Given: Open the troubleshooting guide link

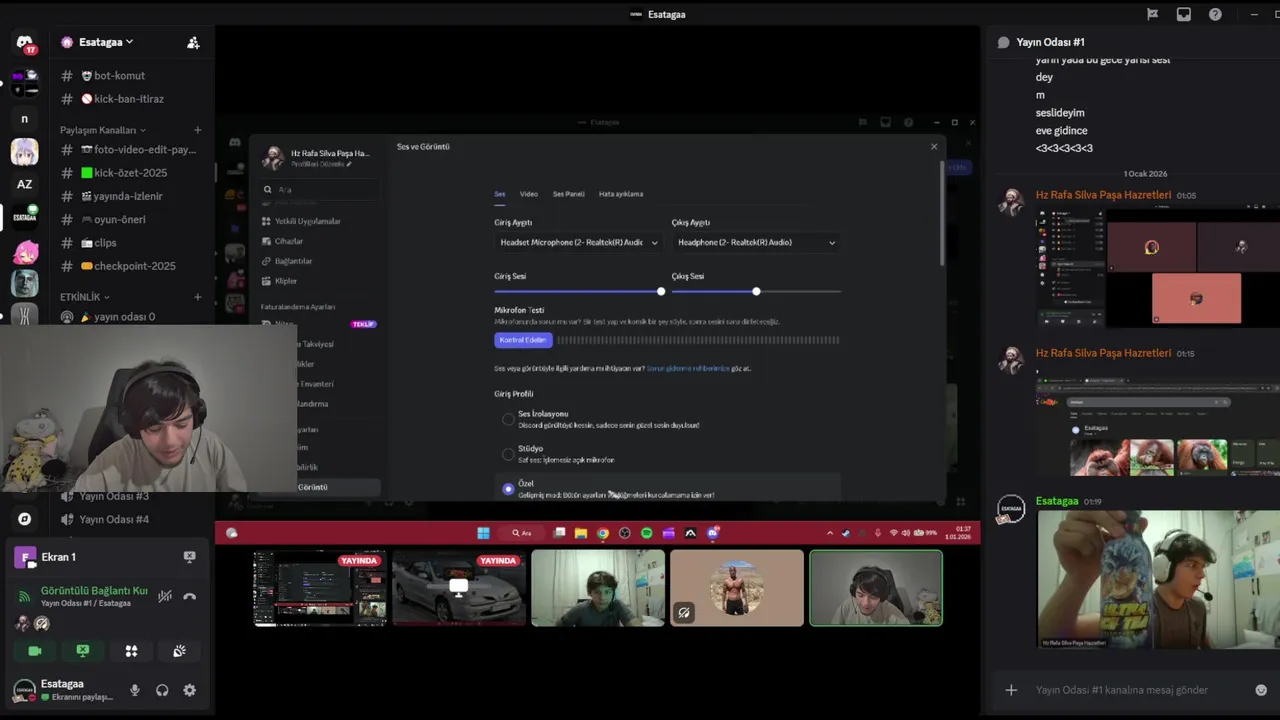Looking at the screenshot, I should tap(688, 368).
